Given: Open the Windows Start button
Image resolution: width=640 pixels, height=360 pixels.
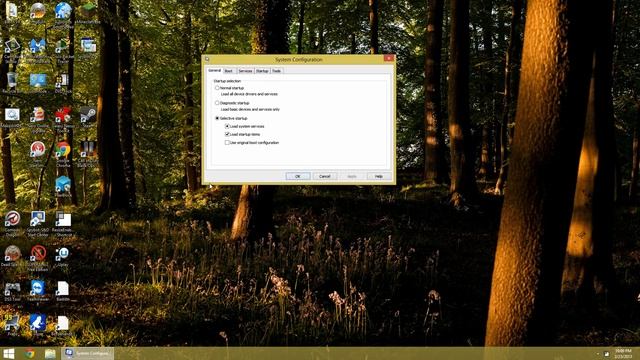Looking at the screenshot, I should [x=9, y=353].
